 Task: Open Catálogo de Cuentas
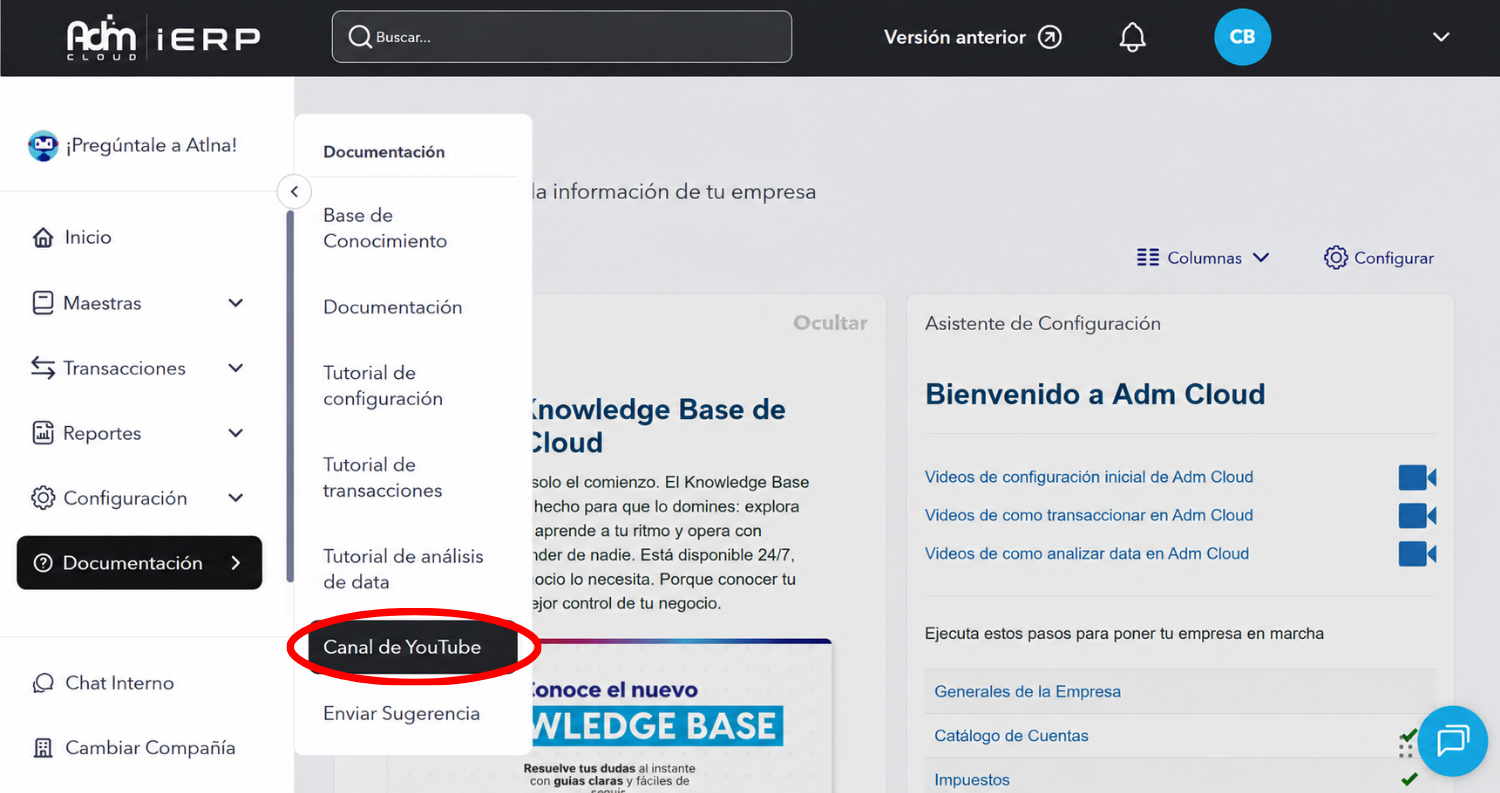(x=1012, y=736)
